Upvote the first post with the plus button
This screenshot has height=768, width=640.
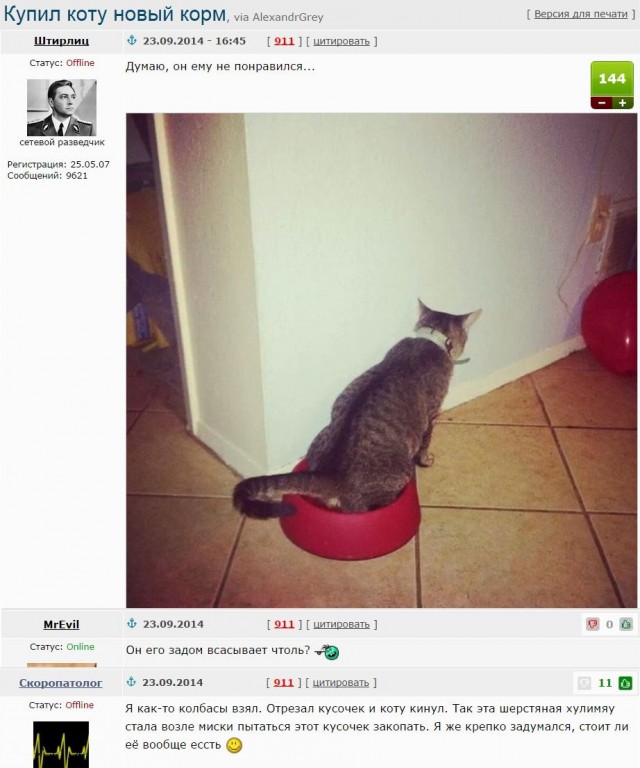click(x=623, y=103)
